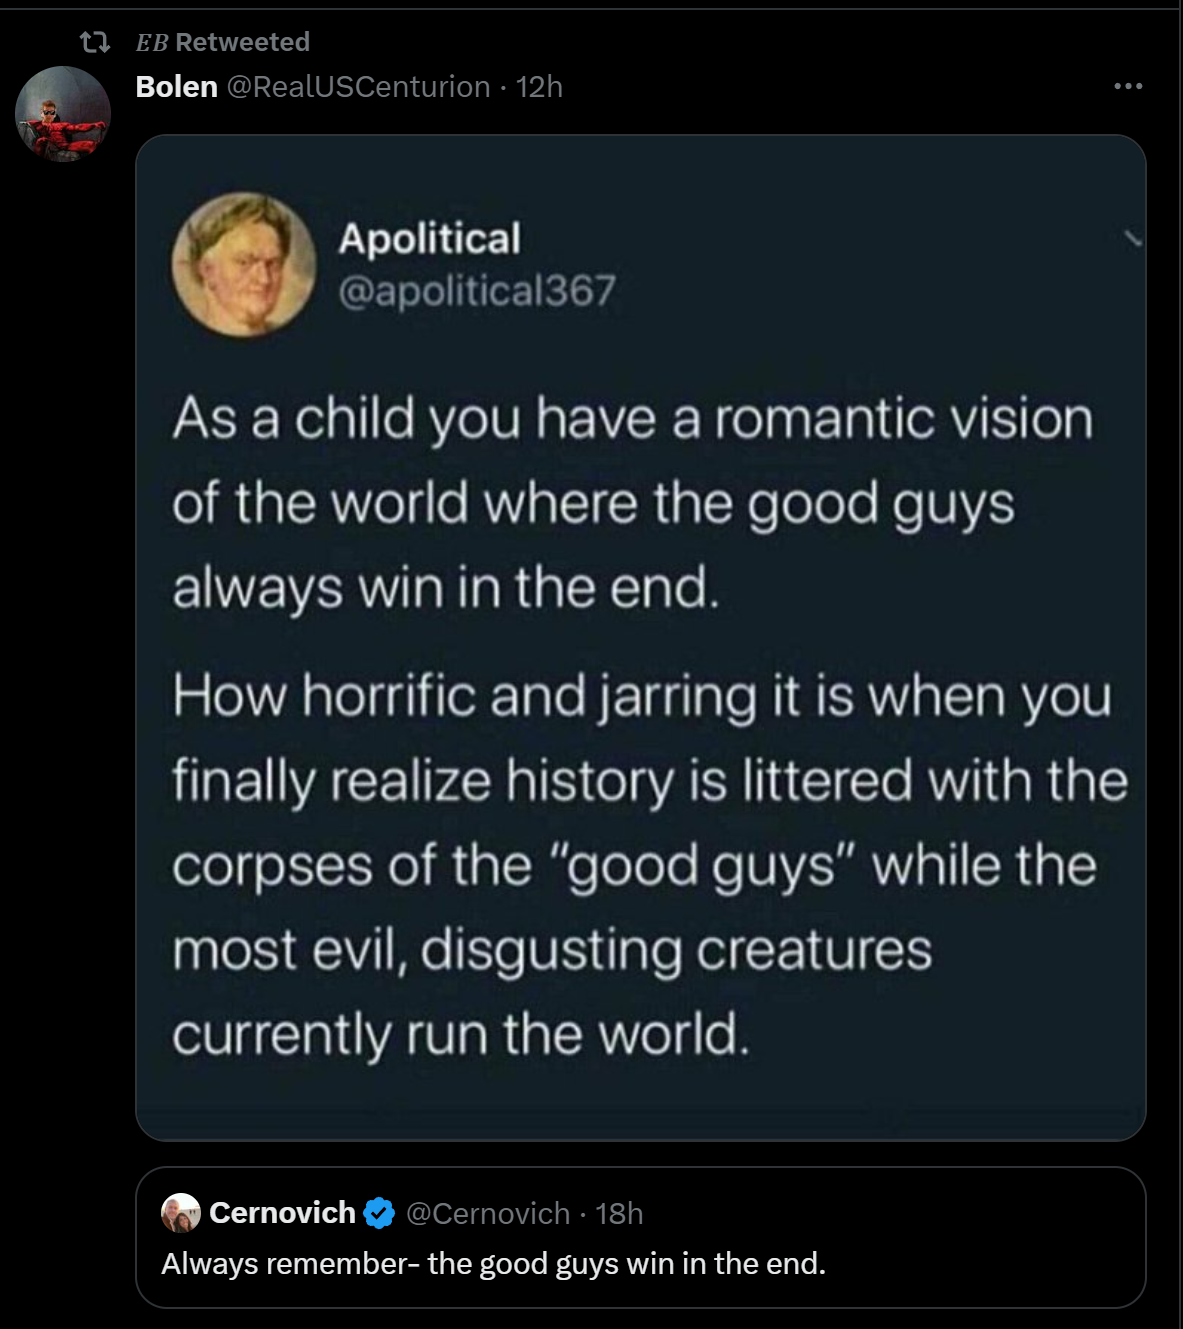This screenshot has width=1183, height=1329.
Task: Click the Apolitical portrait avatar in the image
Action: click(x=244, y=264)
